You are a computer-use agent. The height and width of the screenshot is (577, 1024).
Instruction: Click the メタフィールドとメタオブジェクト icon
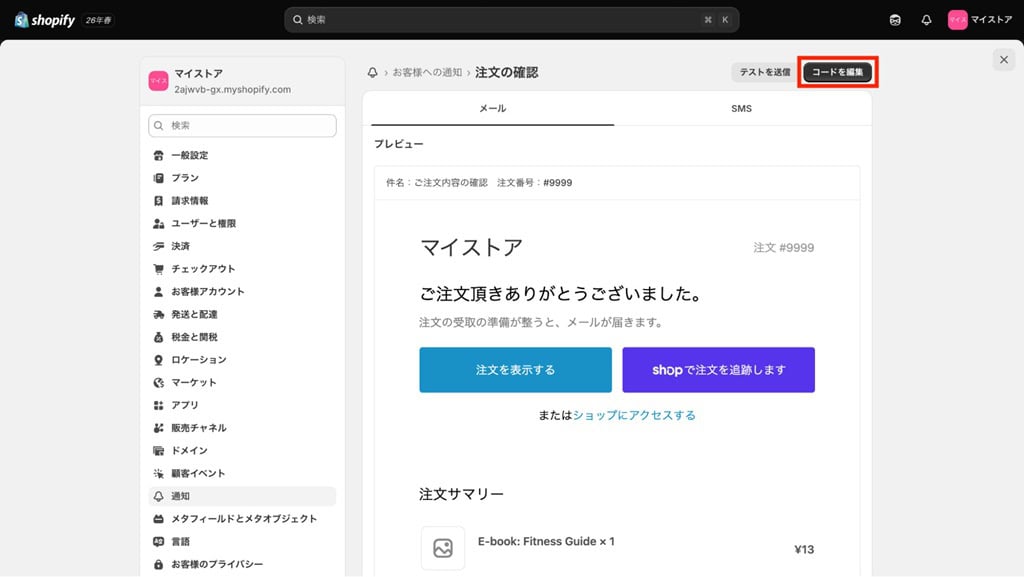(158, 519)
